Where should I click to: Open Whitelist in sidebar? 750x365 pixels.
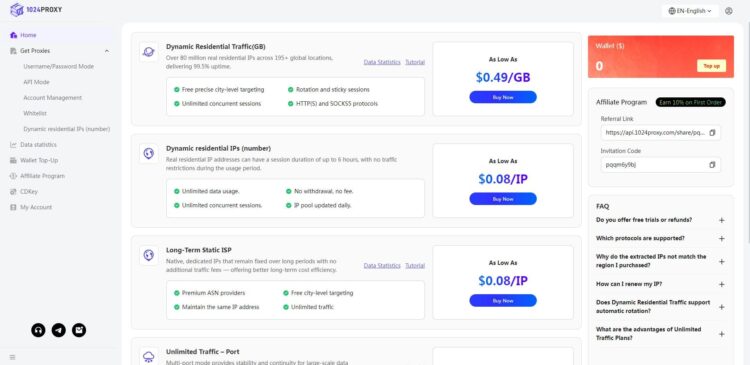(35, 113)
